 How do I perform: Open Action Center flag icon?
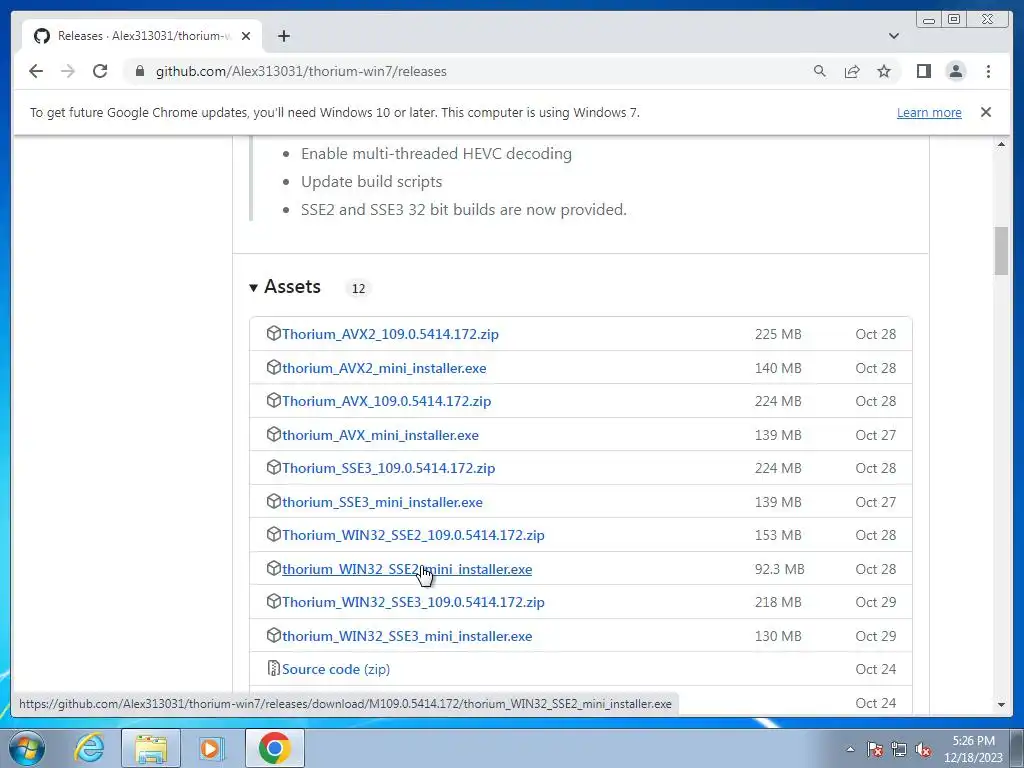pyautogui.click(x=875, y=749)
